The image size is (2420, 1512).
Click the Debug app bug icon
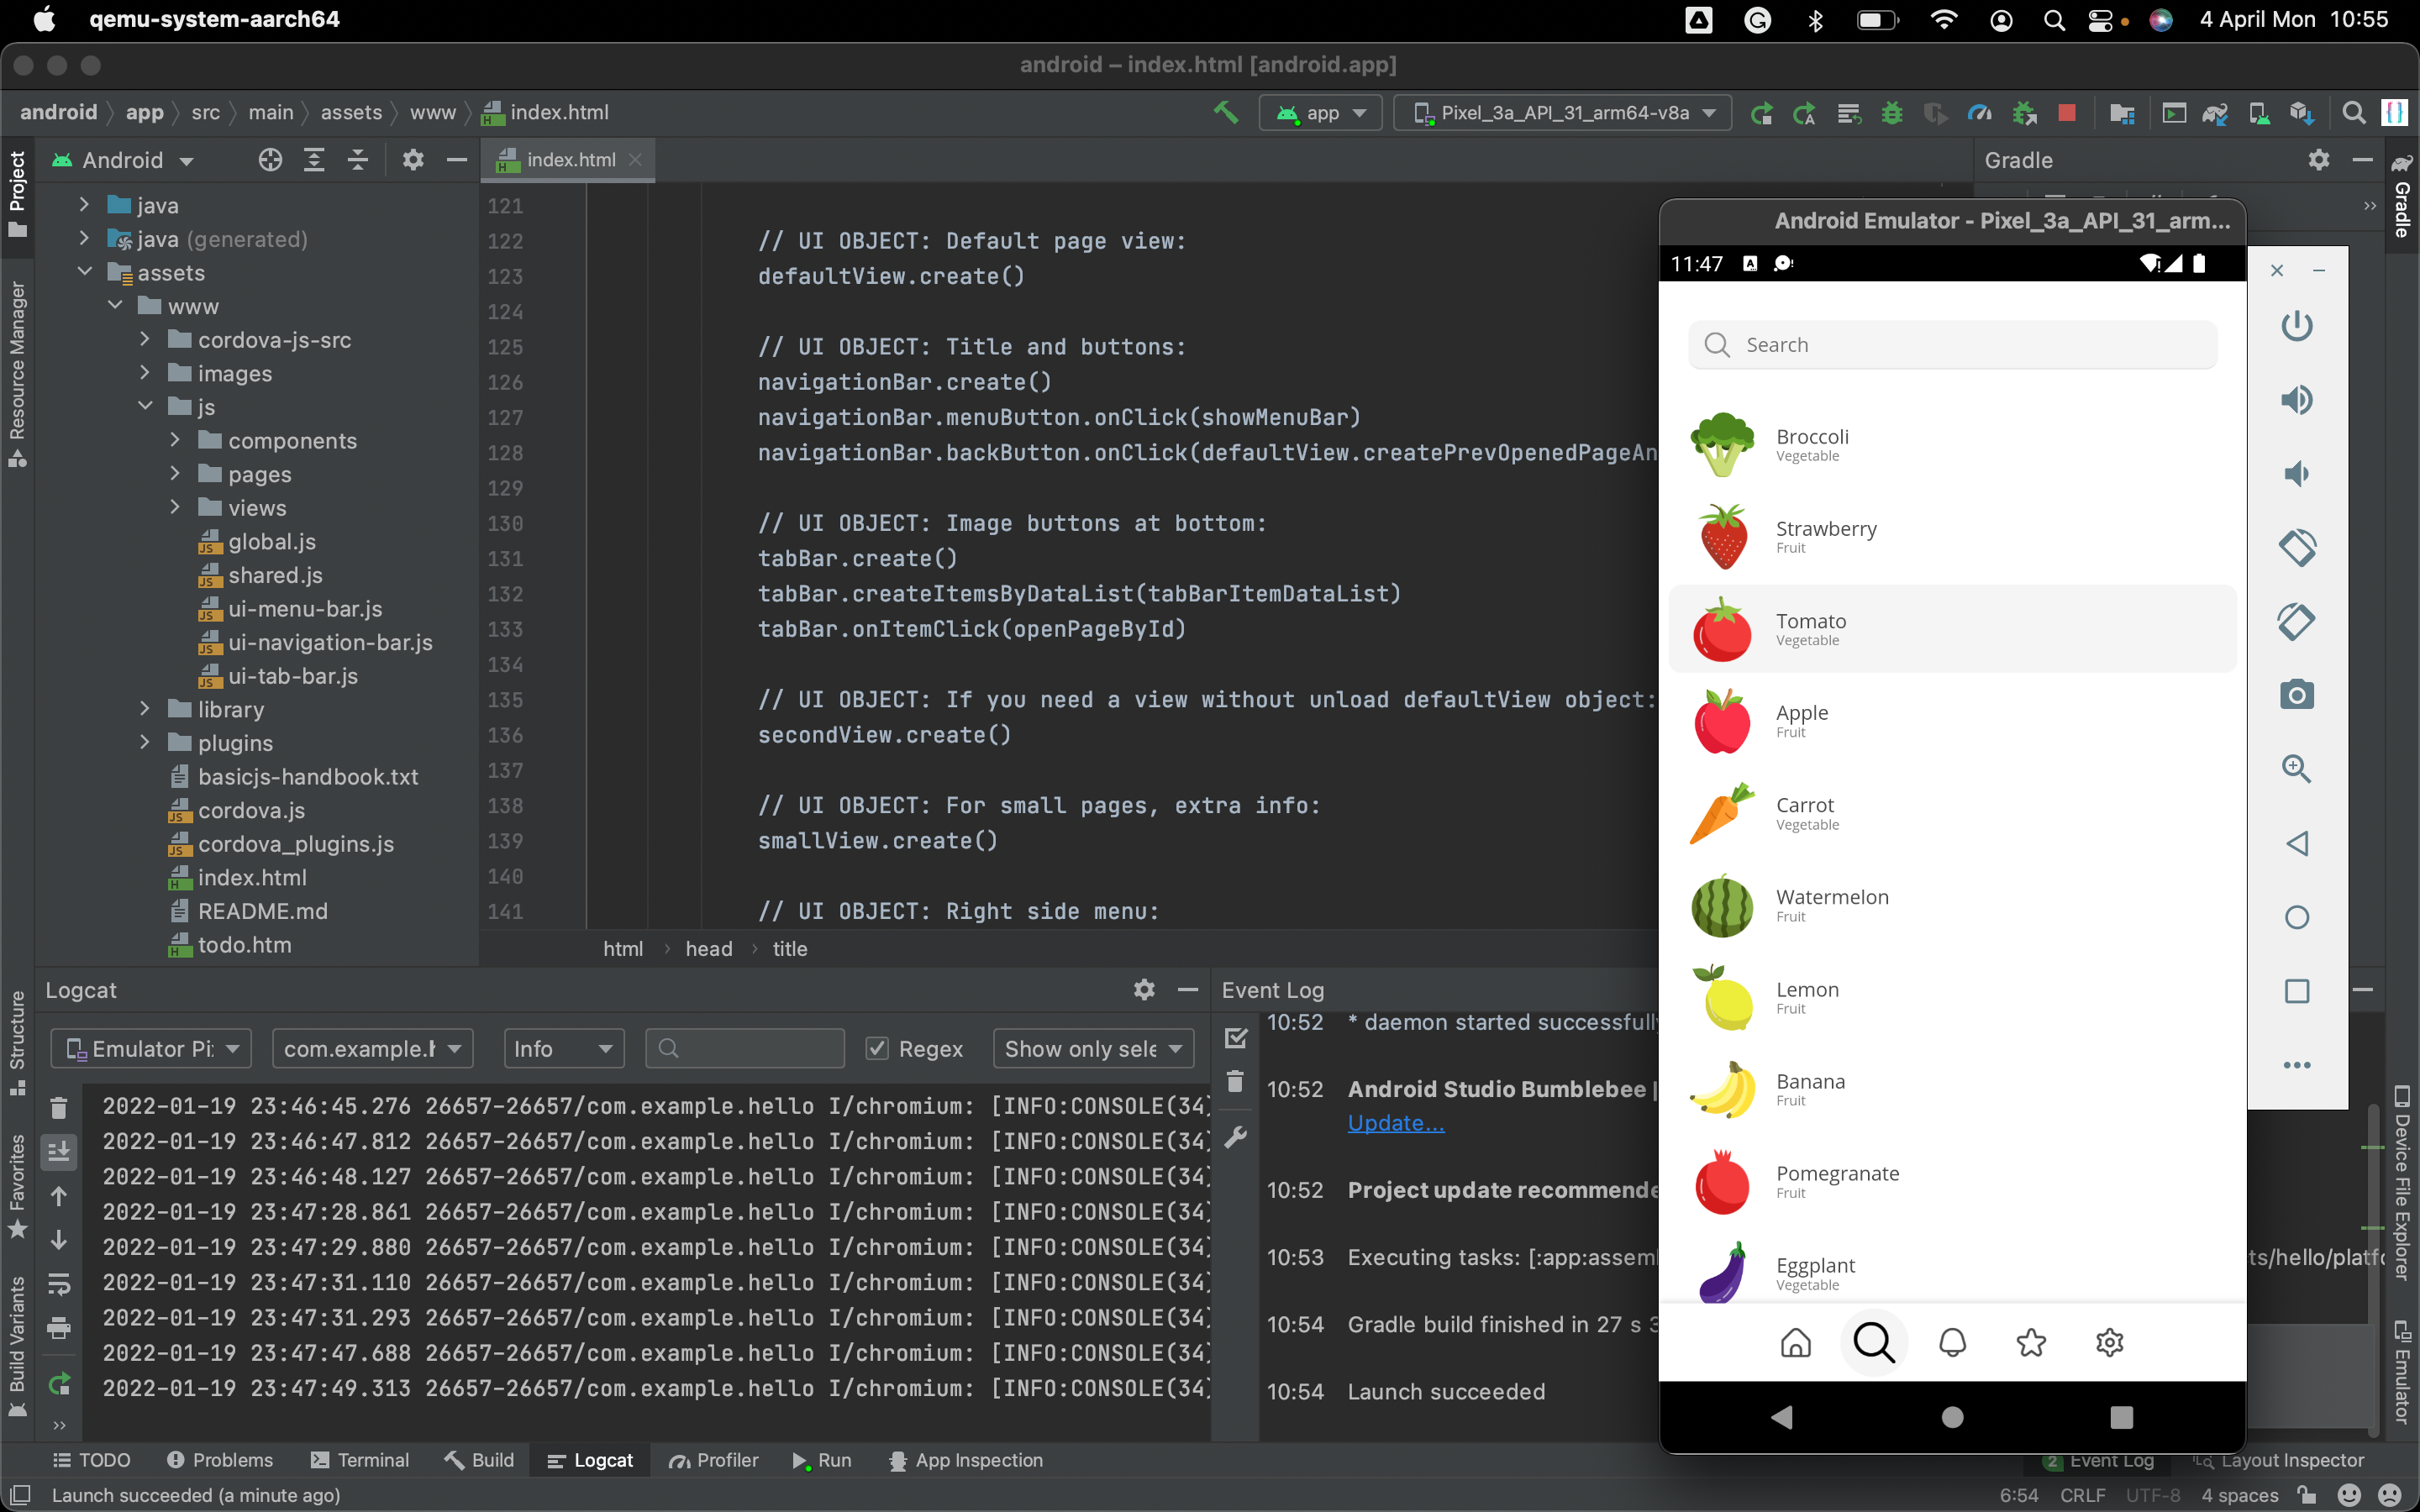click(x=1891, y=113)
